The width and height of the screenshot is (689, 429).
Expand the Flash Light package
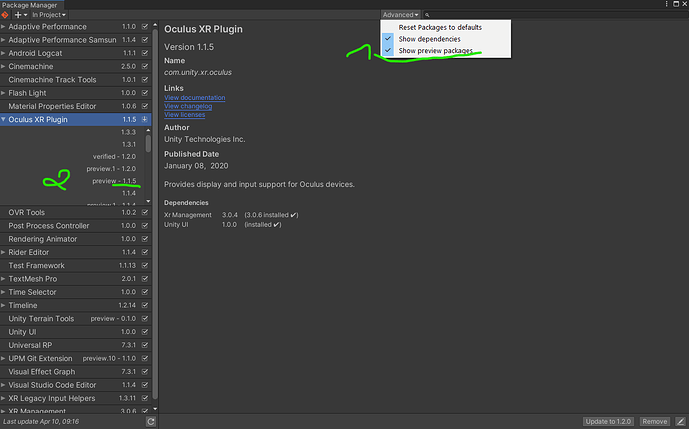click(3, 93)
